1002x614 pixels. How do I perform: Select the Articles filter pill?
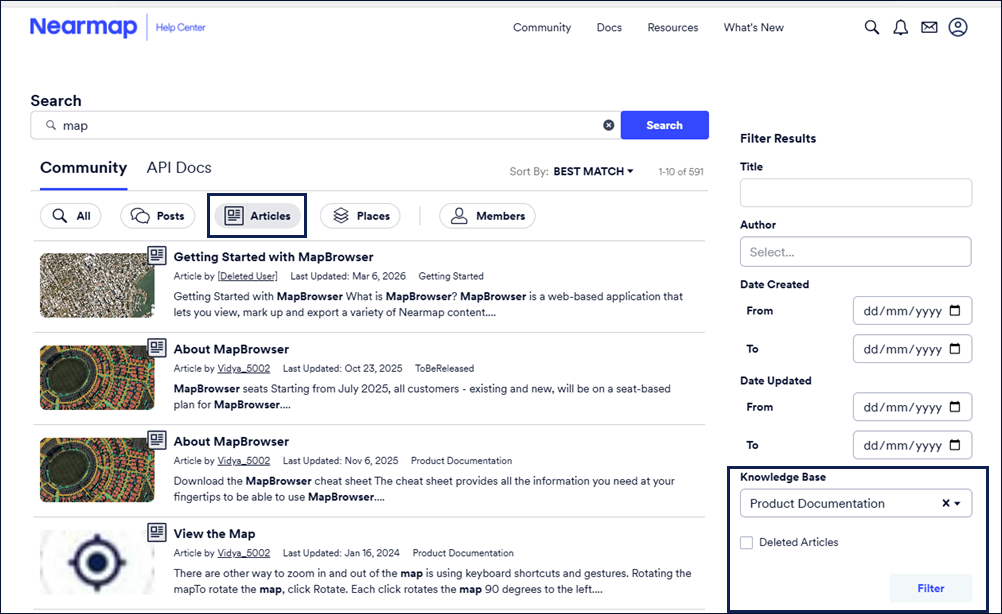coord(258,216)
